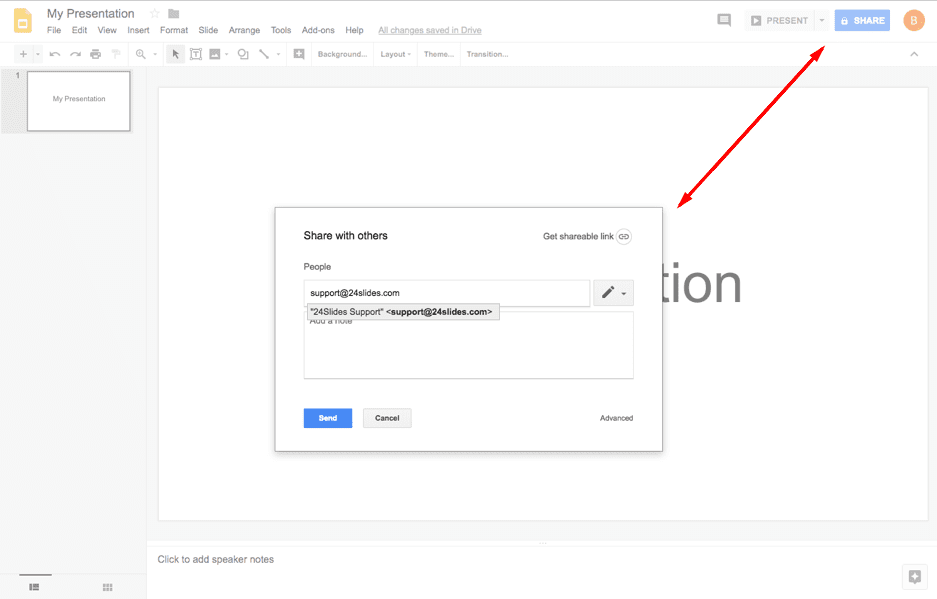Select the paint format icon
Screen dimensions: 937x599
pyautogui.click(x=116, y=54)
